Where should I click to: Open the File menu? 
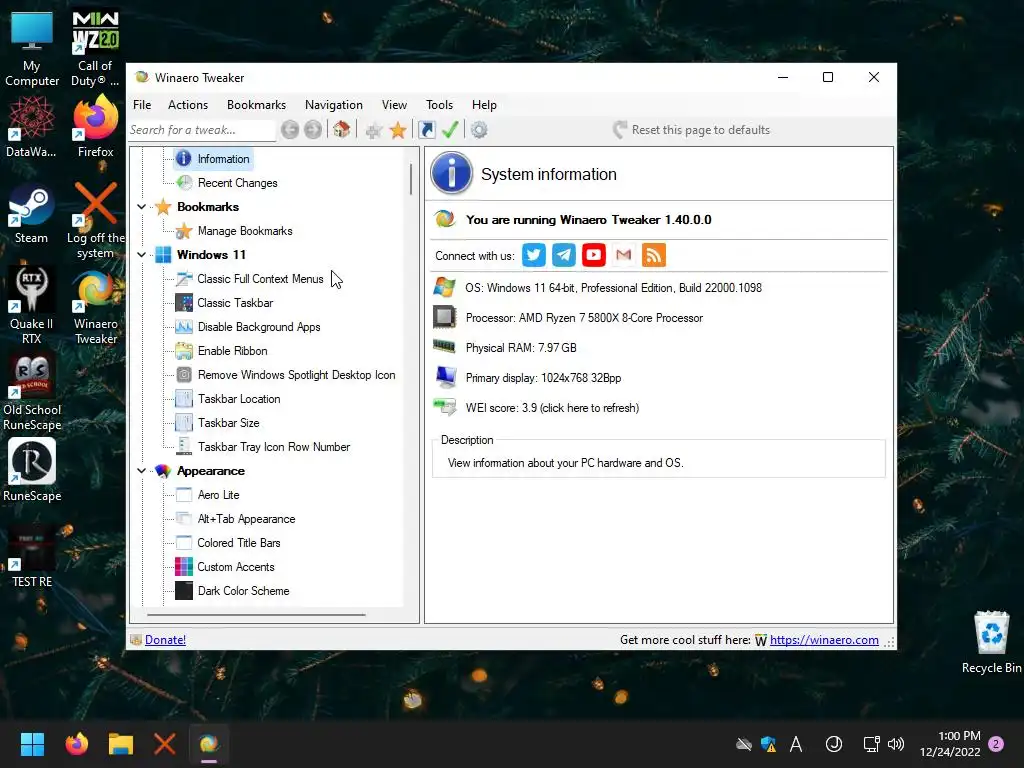click(142, 104)
